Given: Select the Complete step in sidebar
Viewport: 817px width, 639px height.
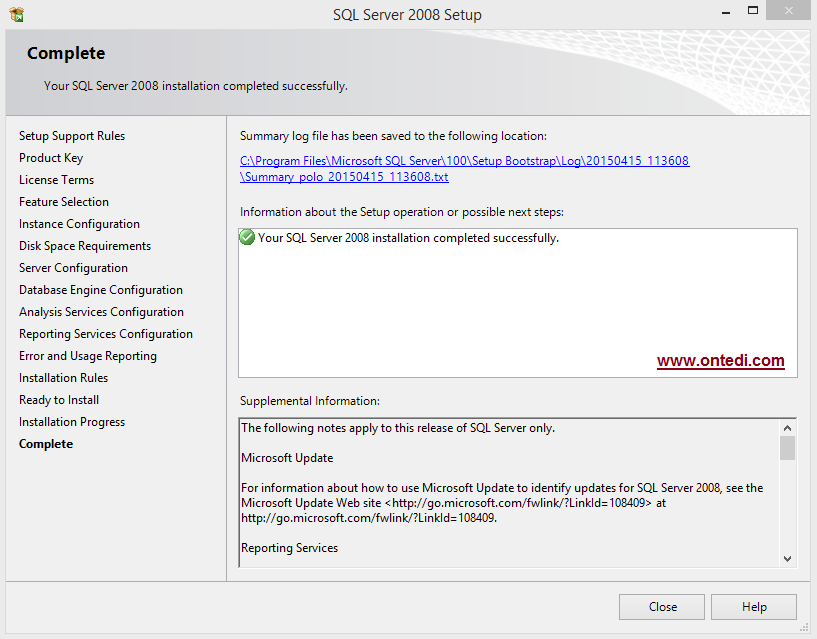Looking at the screenshot, I should pyautogui.click(x=46, y=444).
